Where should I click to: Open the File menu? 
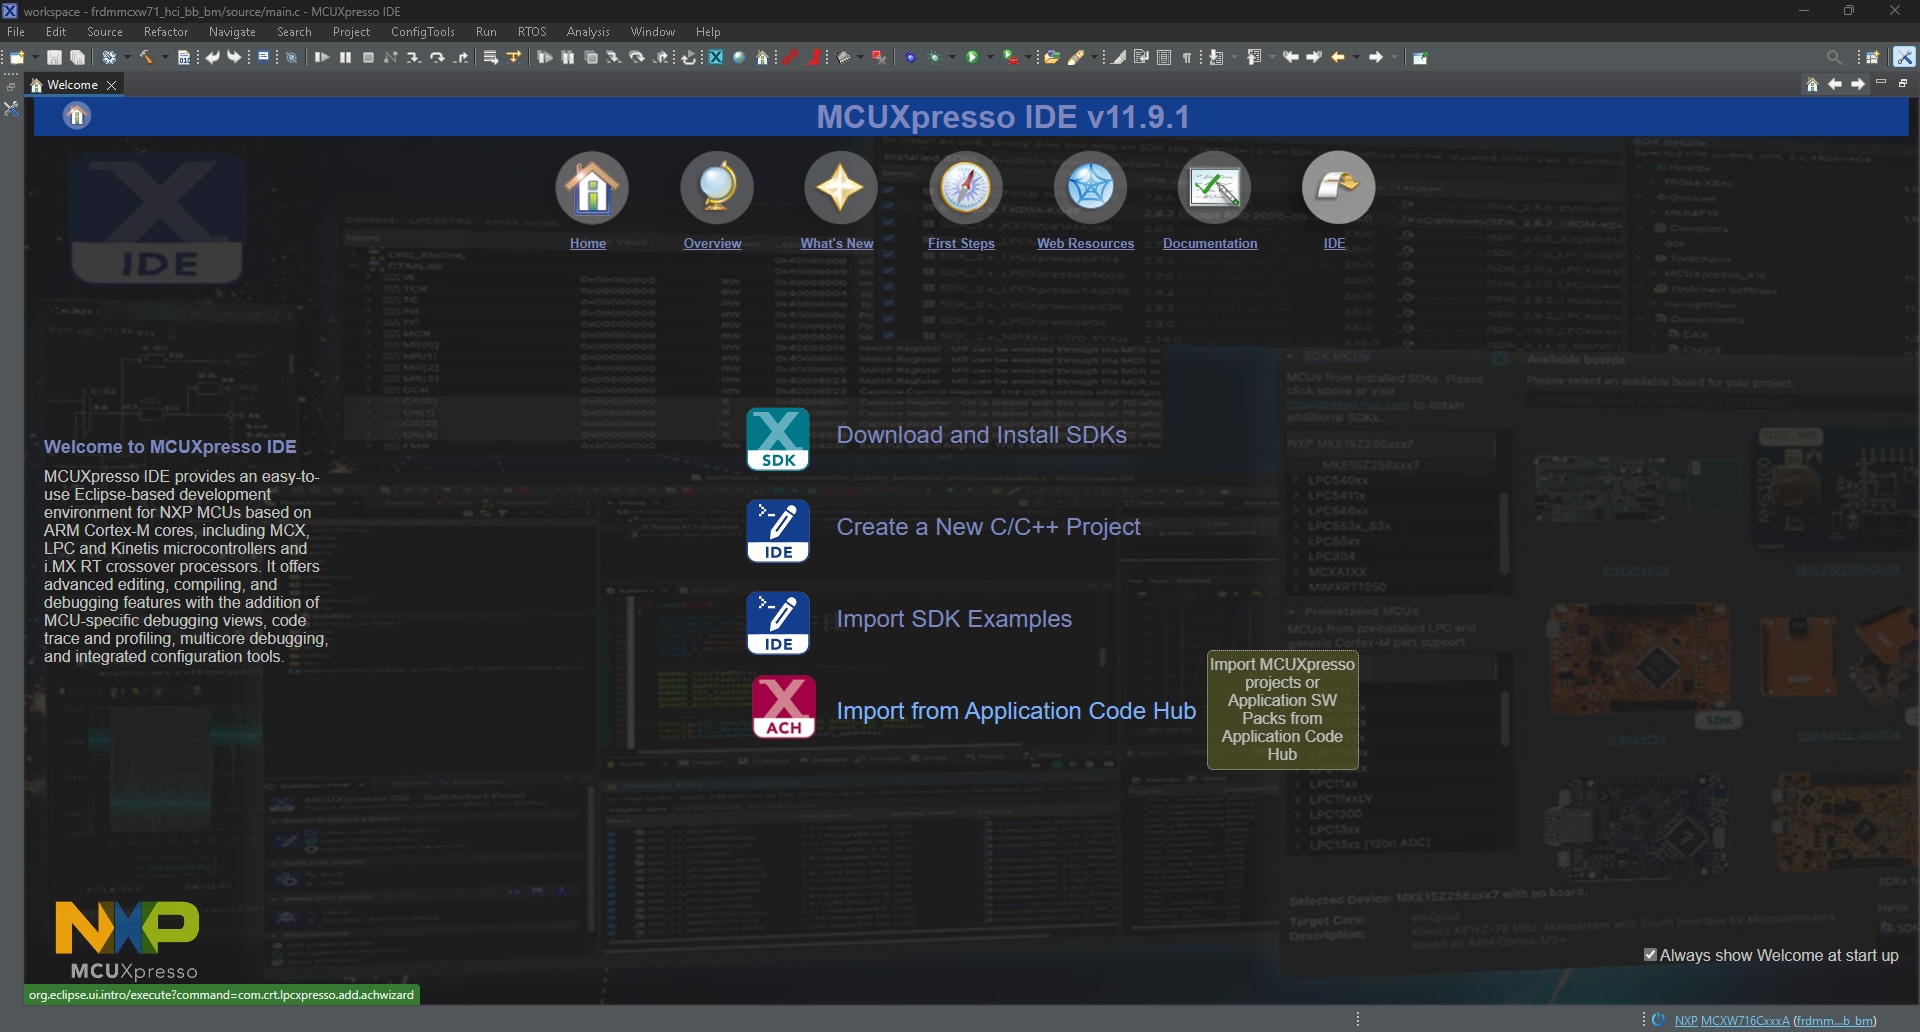[16, 32]
